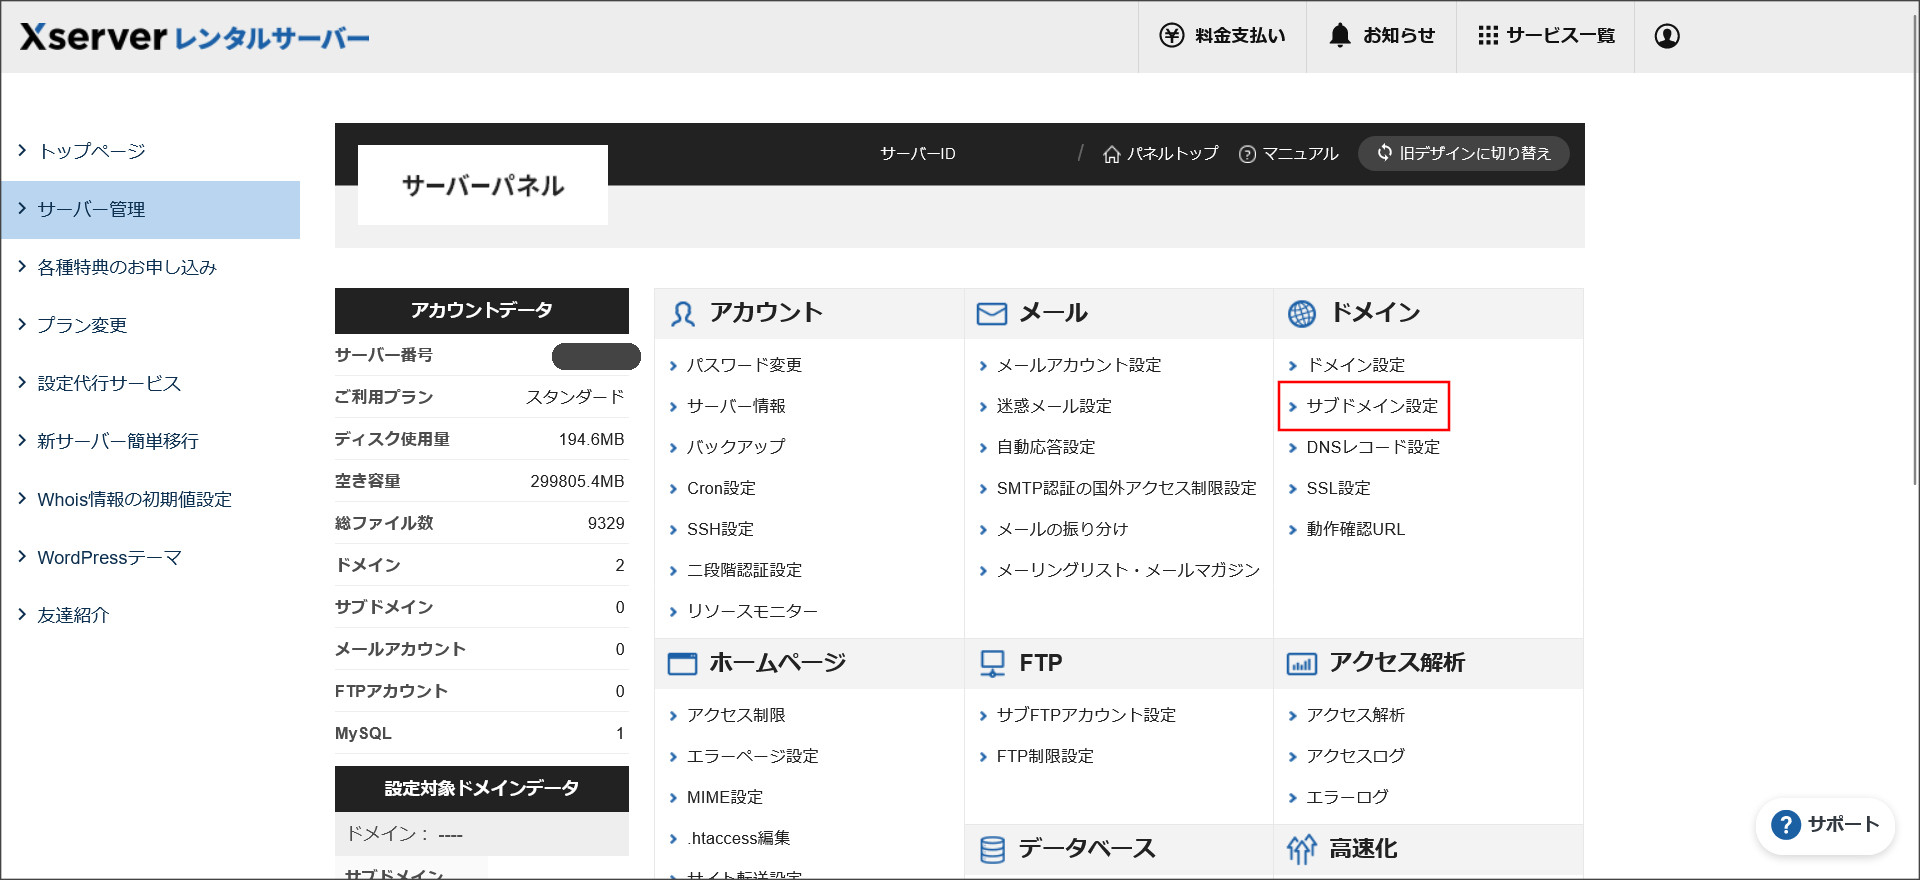This screenshot has height=880, width=1920.
Task: Open 料金支払い in the header
Action: [x=1222, y=36]
